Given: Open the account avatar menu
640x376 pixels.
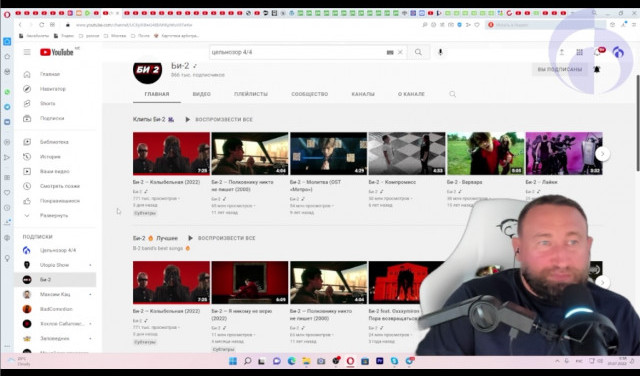Looking at the screenshot, I should pyautogui.click(x=618, y=52).
